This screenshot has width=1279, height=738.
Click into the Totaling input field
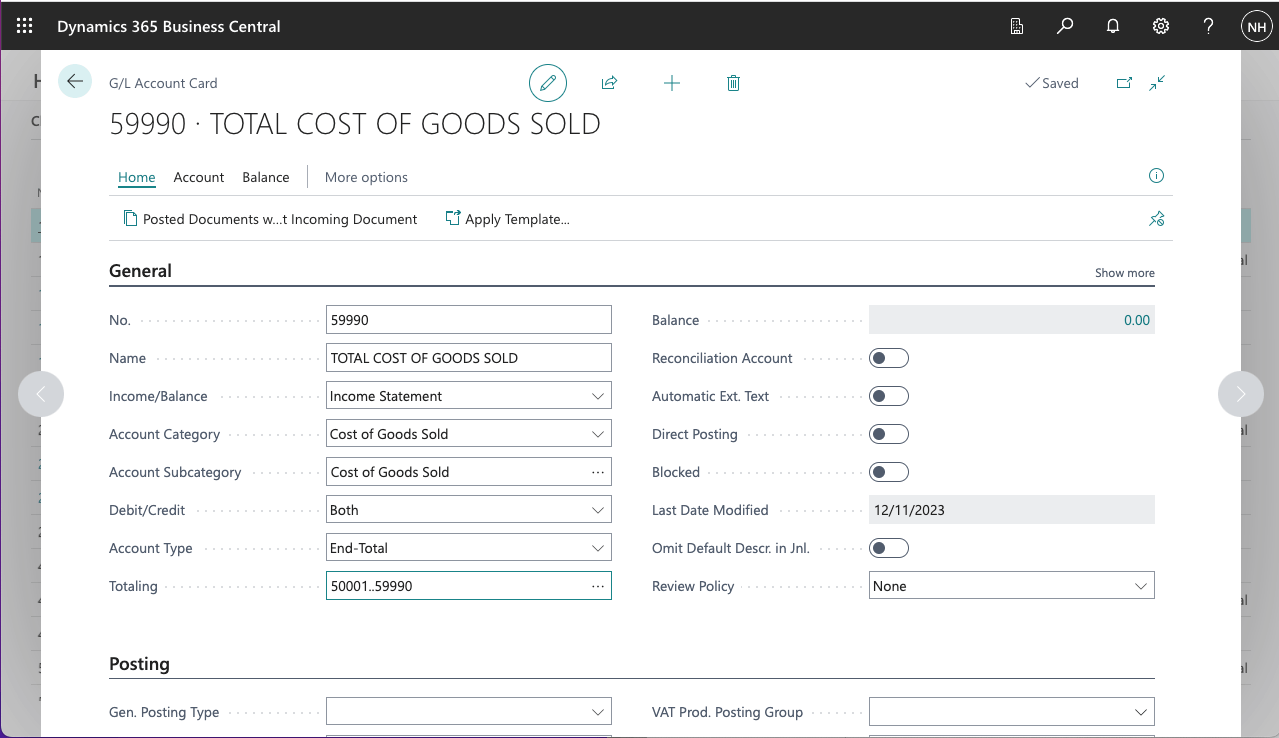coord(455,586)
